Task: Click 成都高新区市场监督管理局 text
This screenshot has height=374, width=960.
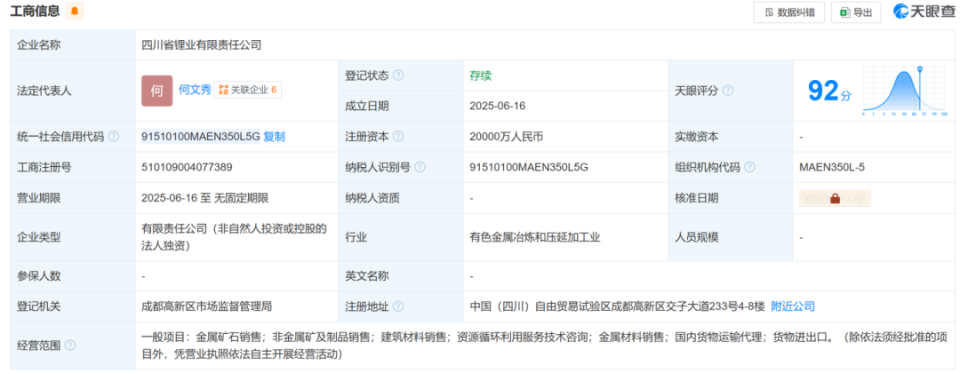Action: 207,306
